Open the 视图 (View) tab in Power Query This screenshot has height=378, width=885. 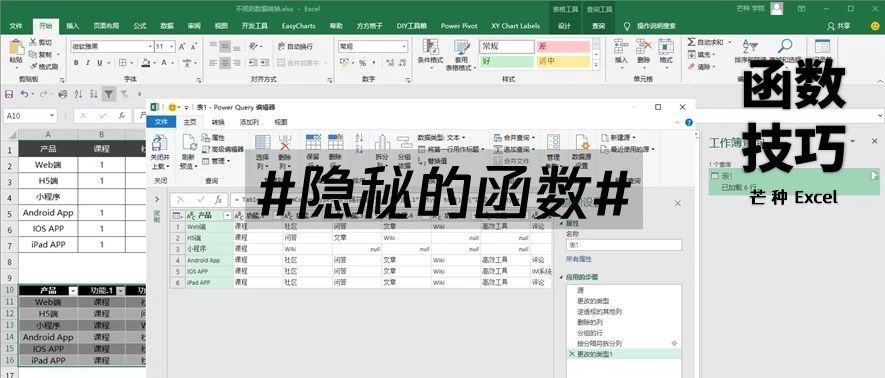[x=281, y=122]
